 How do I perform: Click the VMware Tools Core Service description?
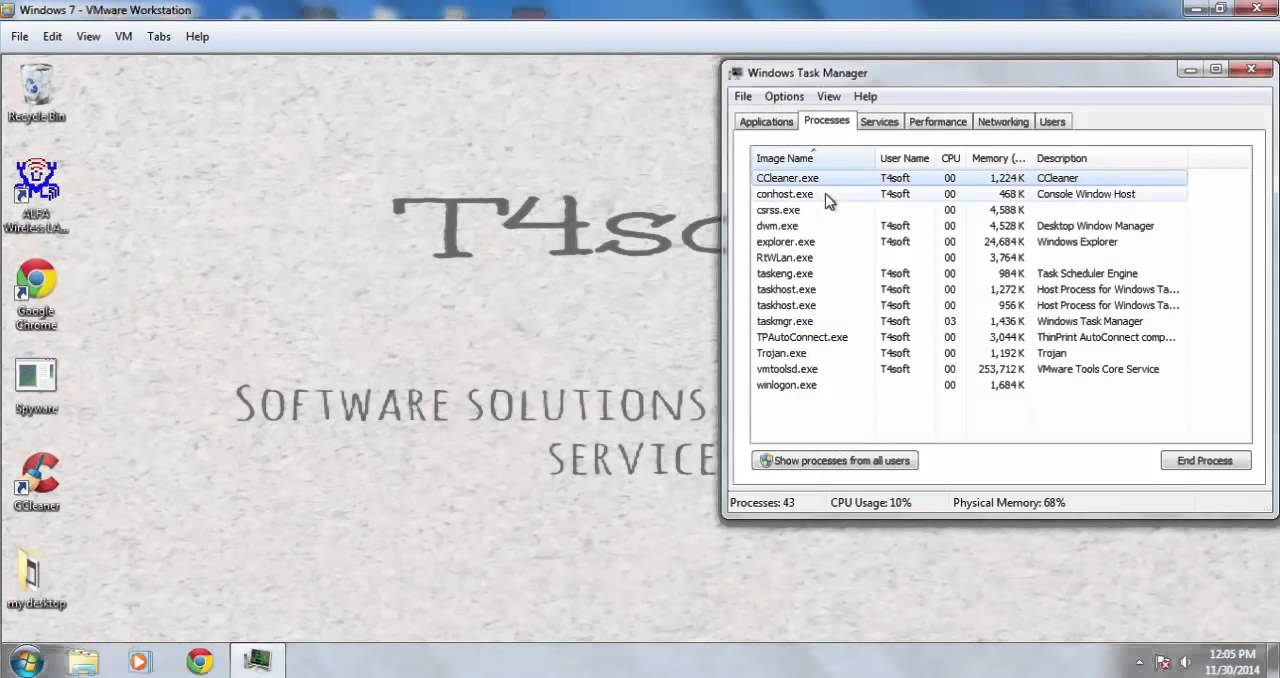point(1098,369)
